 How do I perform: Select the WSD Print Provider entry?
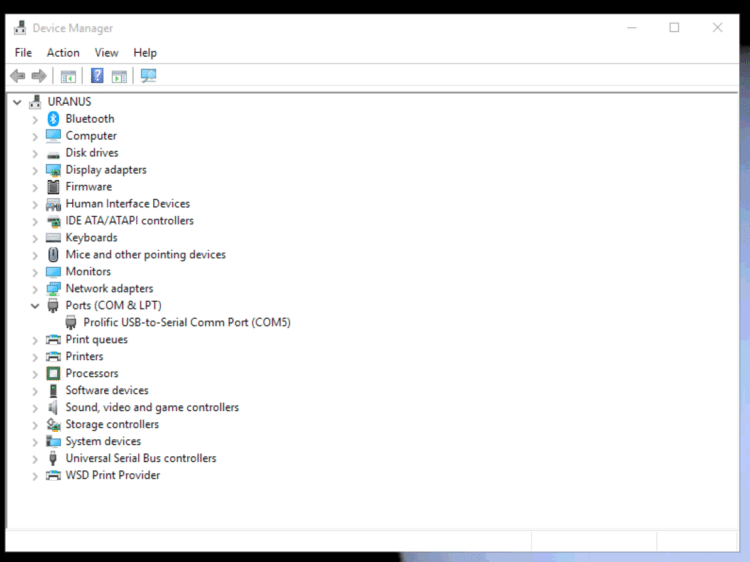[x=113, y=475]
